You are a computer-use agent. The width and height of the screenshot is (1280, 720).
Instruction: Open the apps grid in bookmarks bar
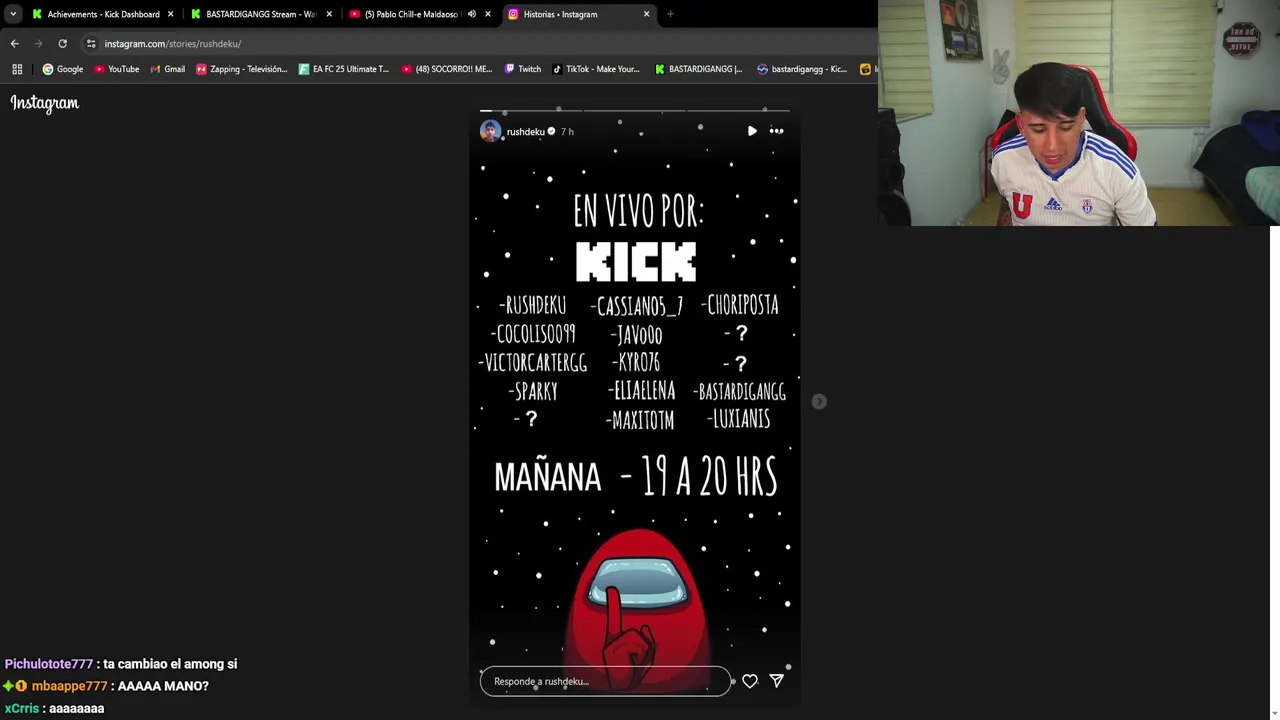click(x=17, y=69)
